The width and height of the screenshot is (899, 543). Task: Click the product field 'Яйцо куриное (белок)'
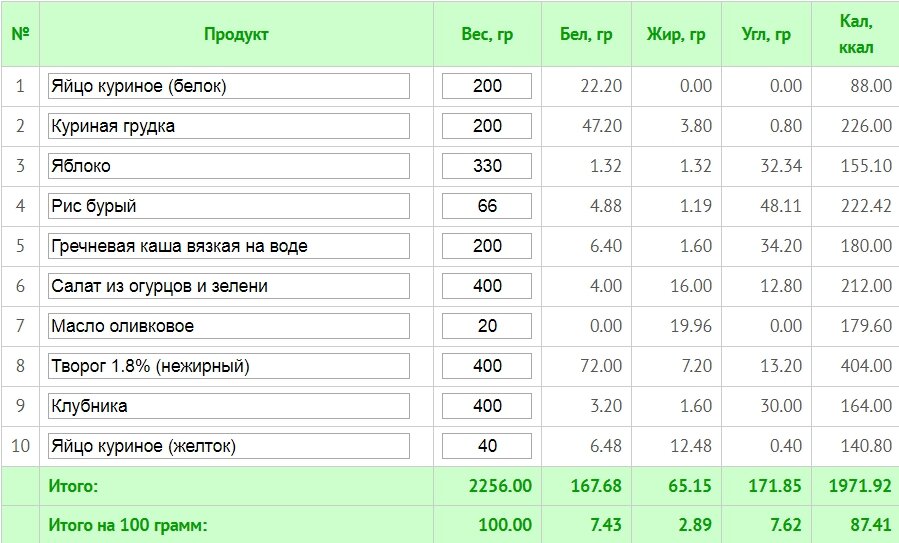click(x=229, y=86)
